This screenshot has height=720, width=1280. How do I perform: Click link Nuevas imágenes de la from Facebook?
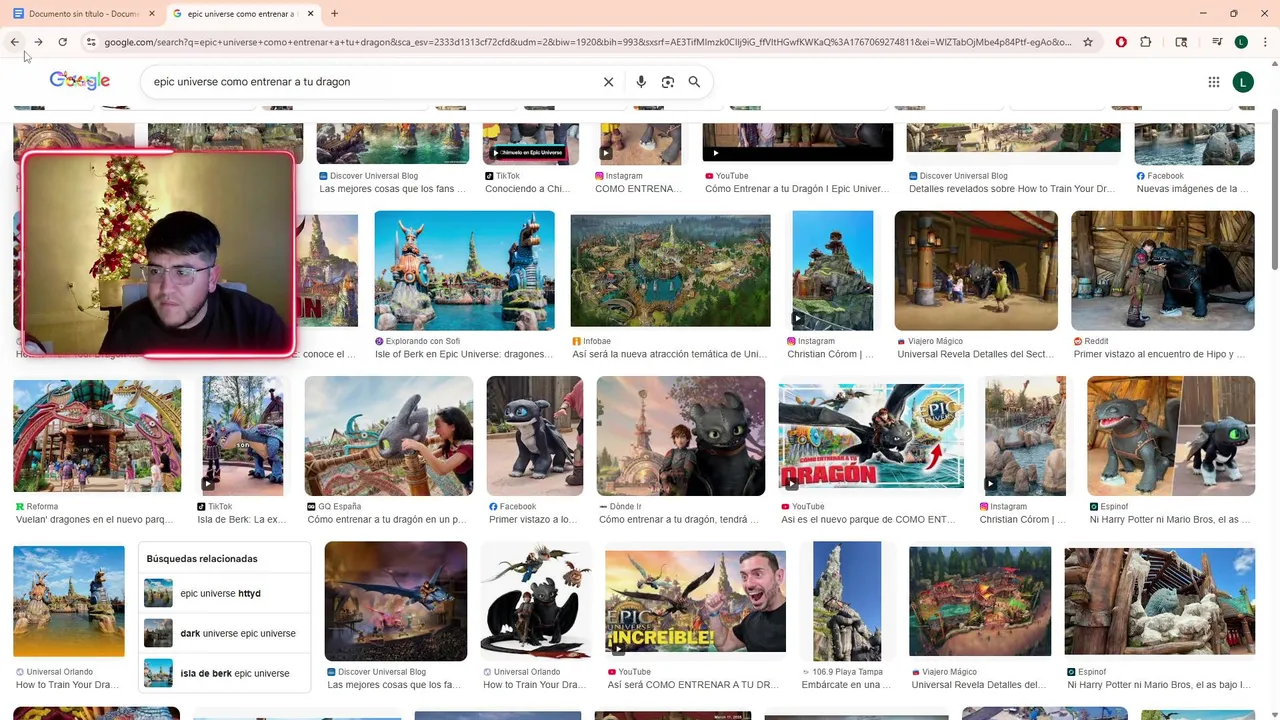click(x=1193, y=189)
